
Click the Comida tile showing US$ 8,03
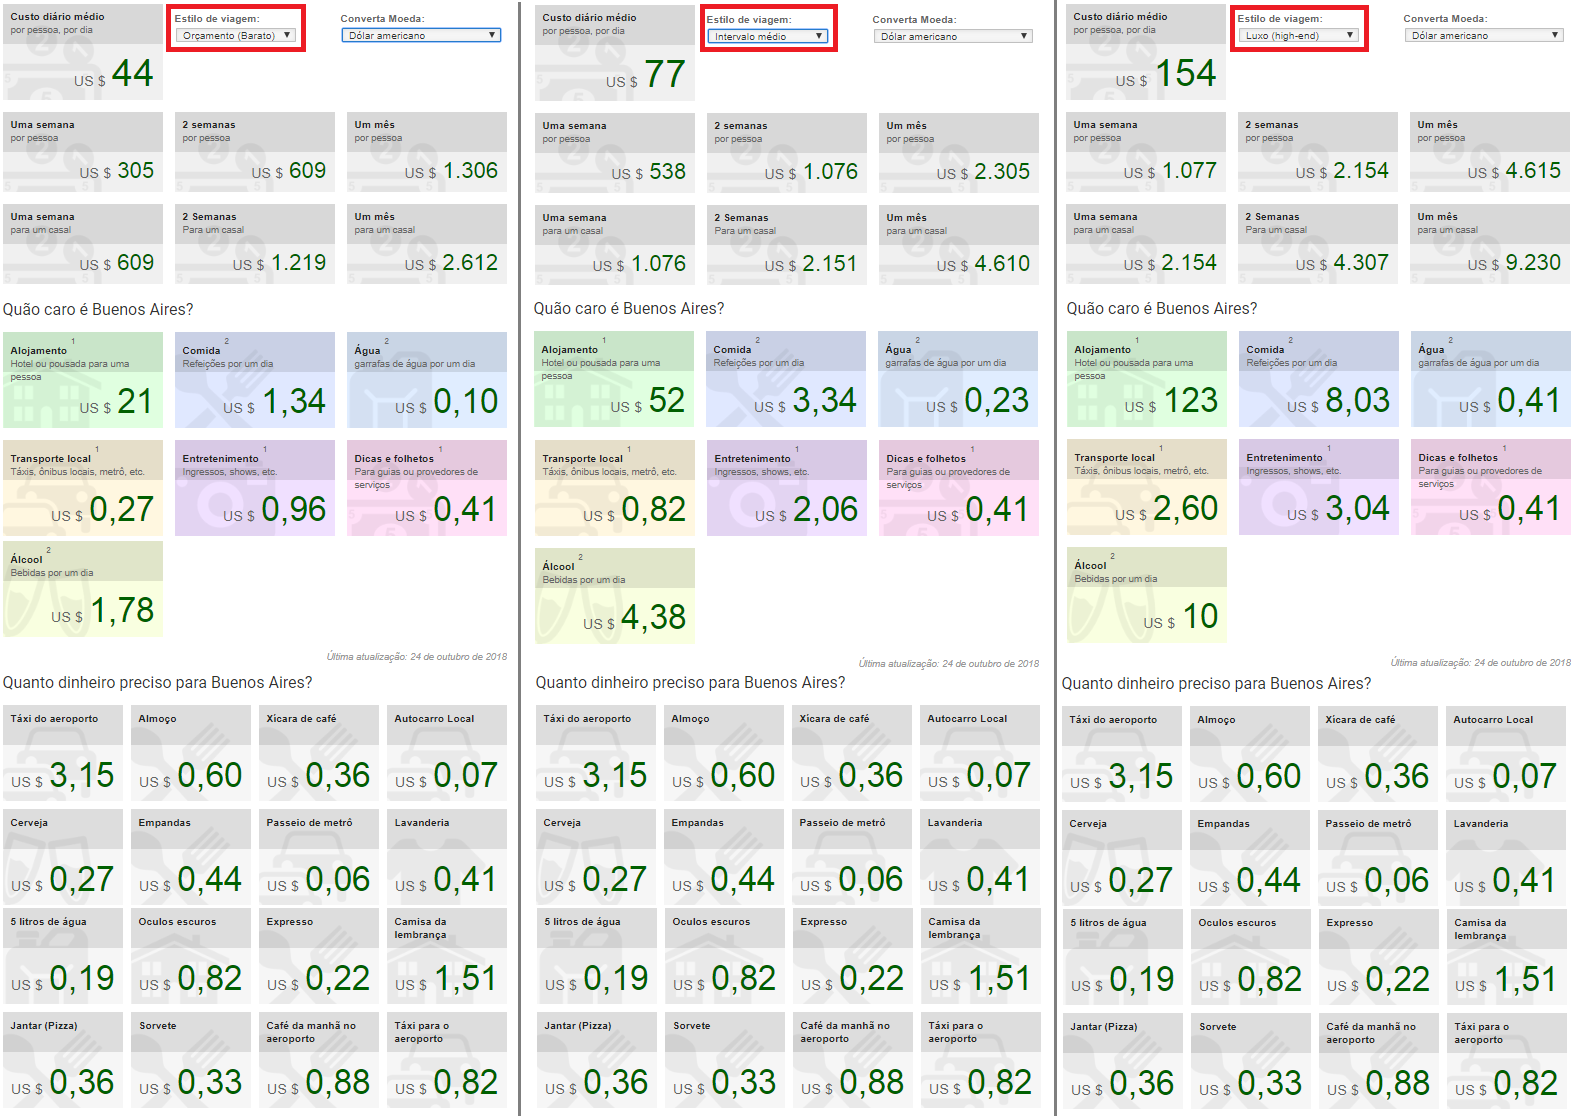click(x=1318, y=379)
